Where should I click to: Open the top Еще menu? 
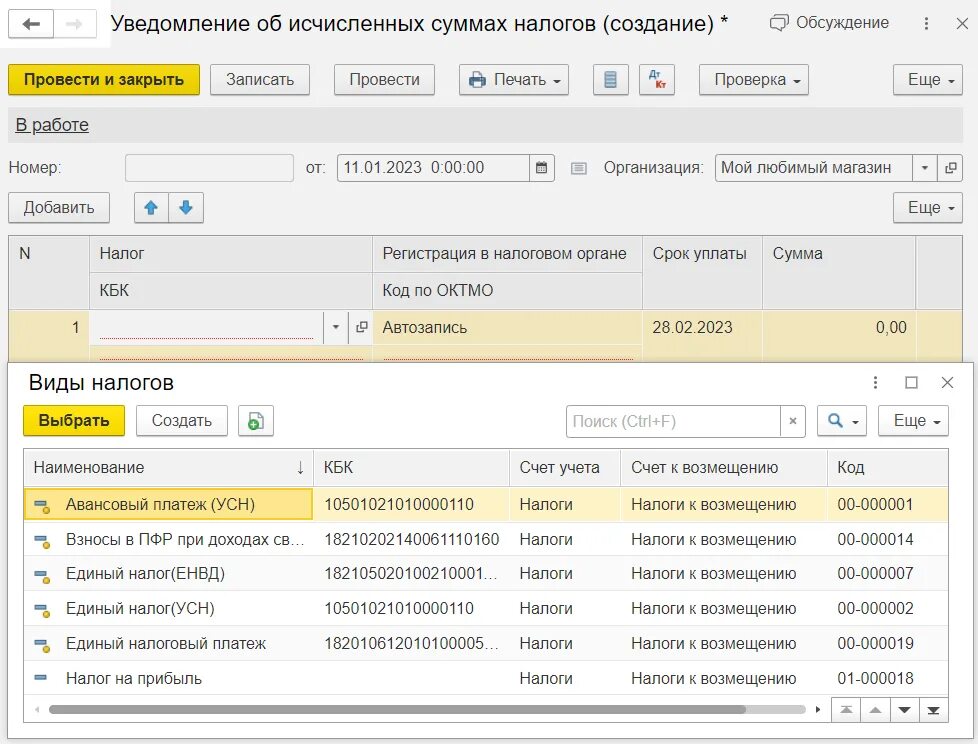point(928,80)
